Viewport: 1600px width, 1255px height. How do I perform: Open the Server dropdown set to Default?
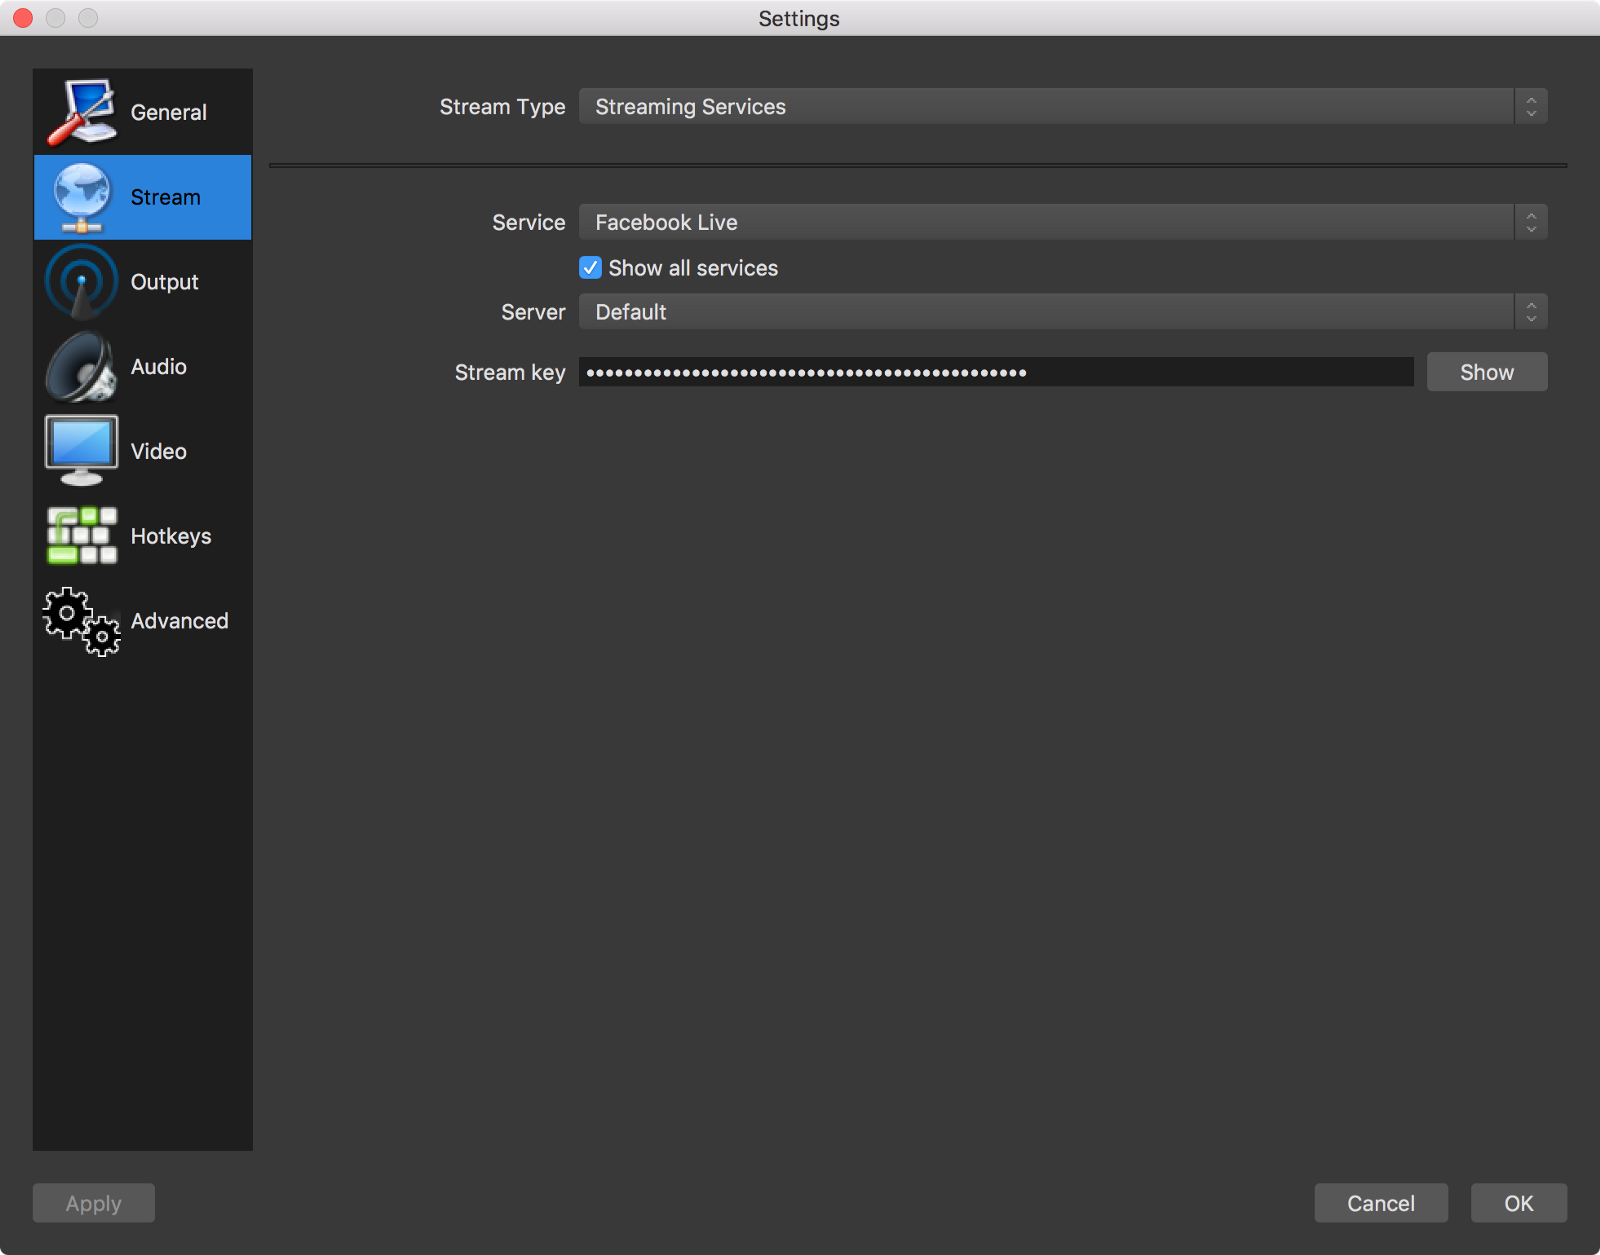(x=1062, y=312)
